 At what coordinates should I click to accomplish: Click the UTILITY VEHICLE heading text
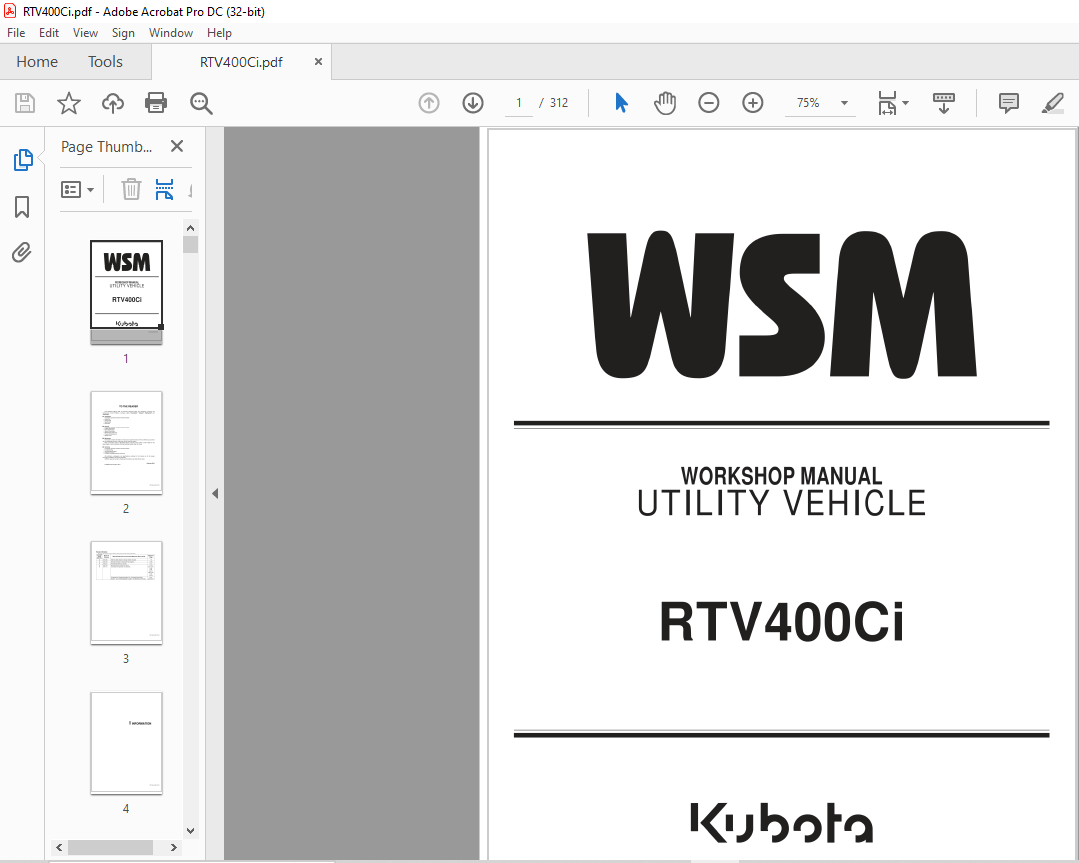781,503
